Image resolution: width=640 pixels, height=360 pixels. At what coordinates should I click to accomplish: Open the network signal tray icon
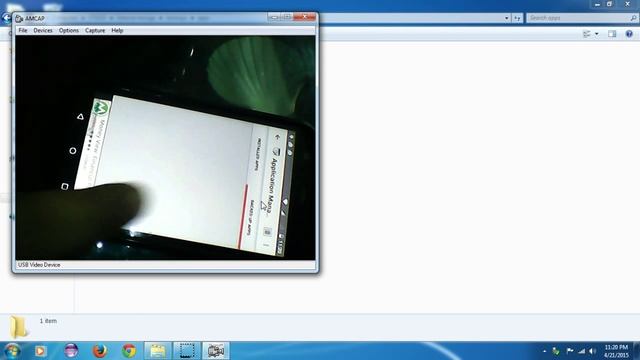[582, 351]
